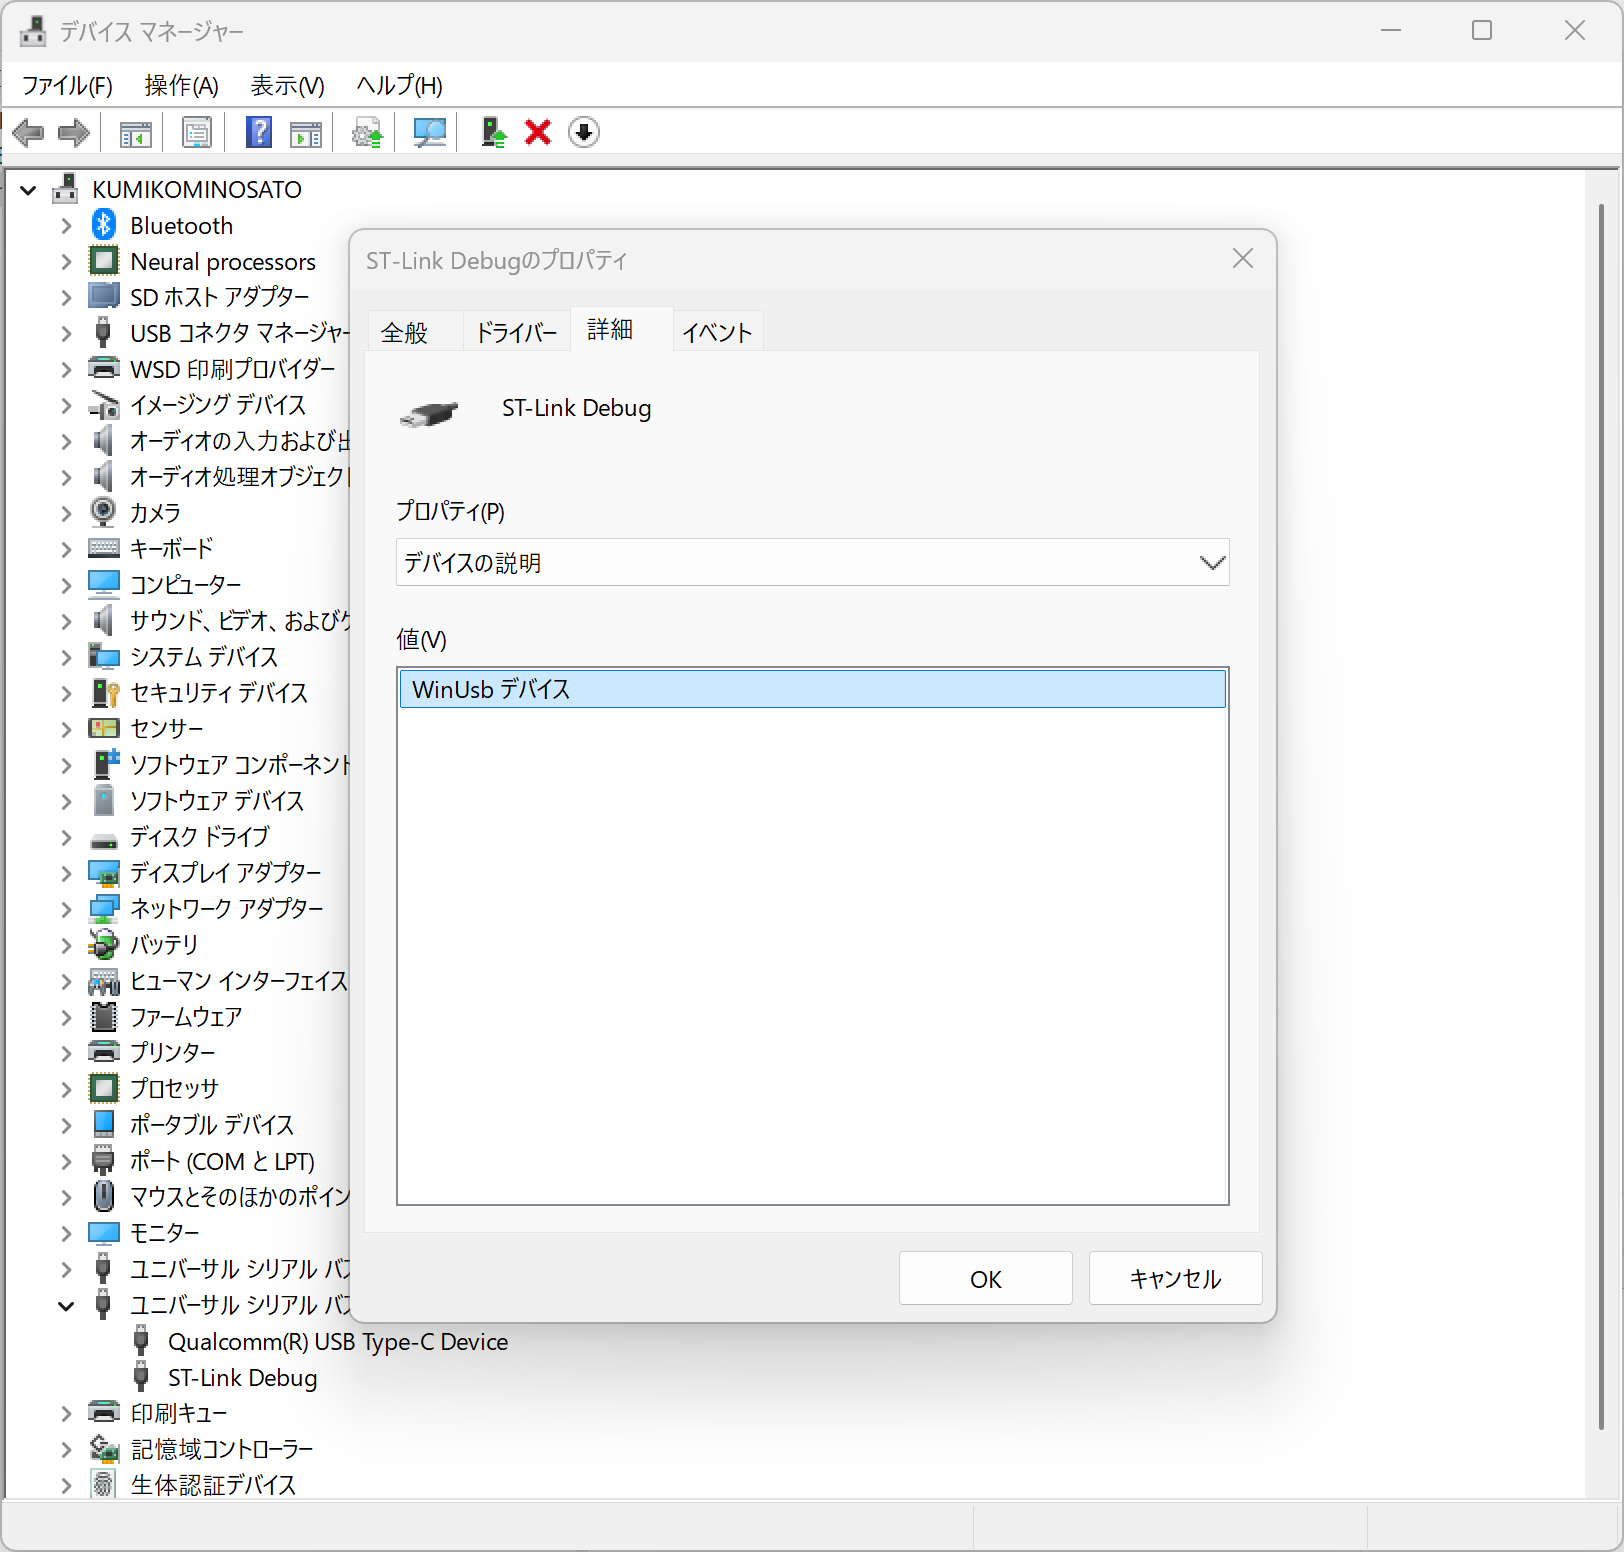Image resolution: width=1624 pixels, height=1552 pixels.
Task: Click the キャンセル button
Action: pos(1175,1278)
